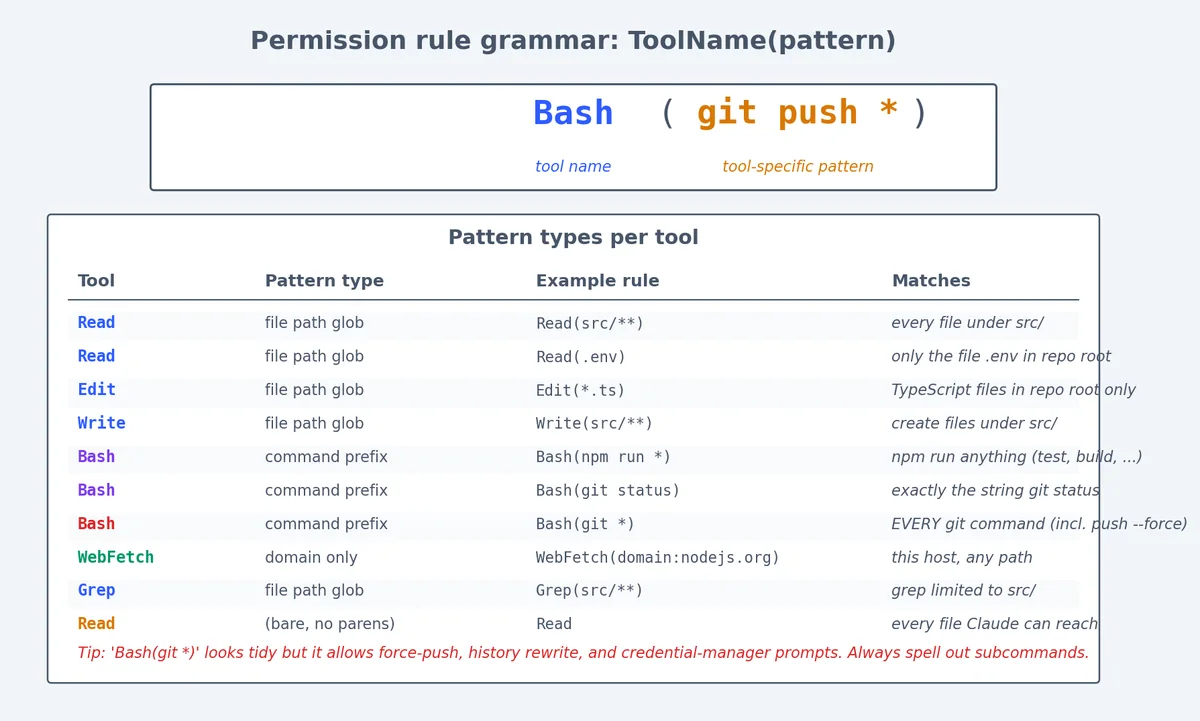Image resolution: width=1200 pixels, height=721 pixels.
Task: Click 'every file Claude can reach'
Action: pos(994,625)
